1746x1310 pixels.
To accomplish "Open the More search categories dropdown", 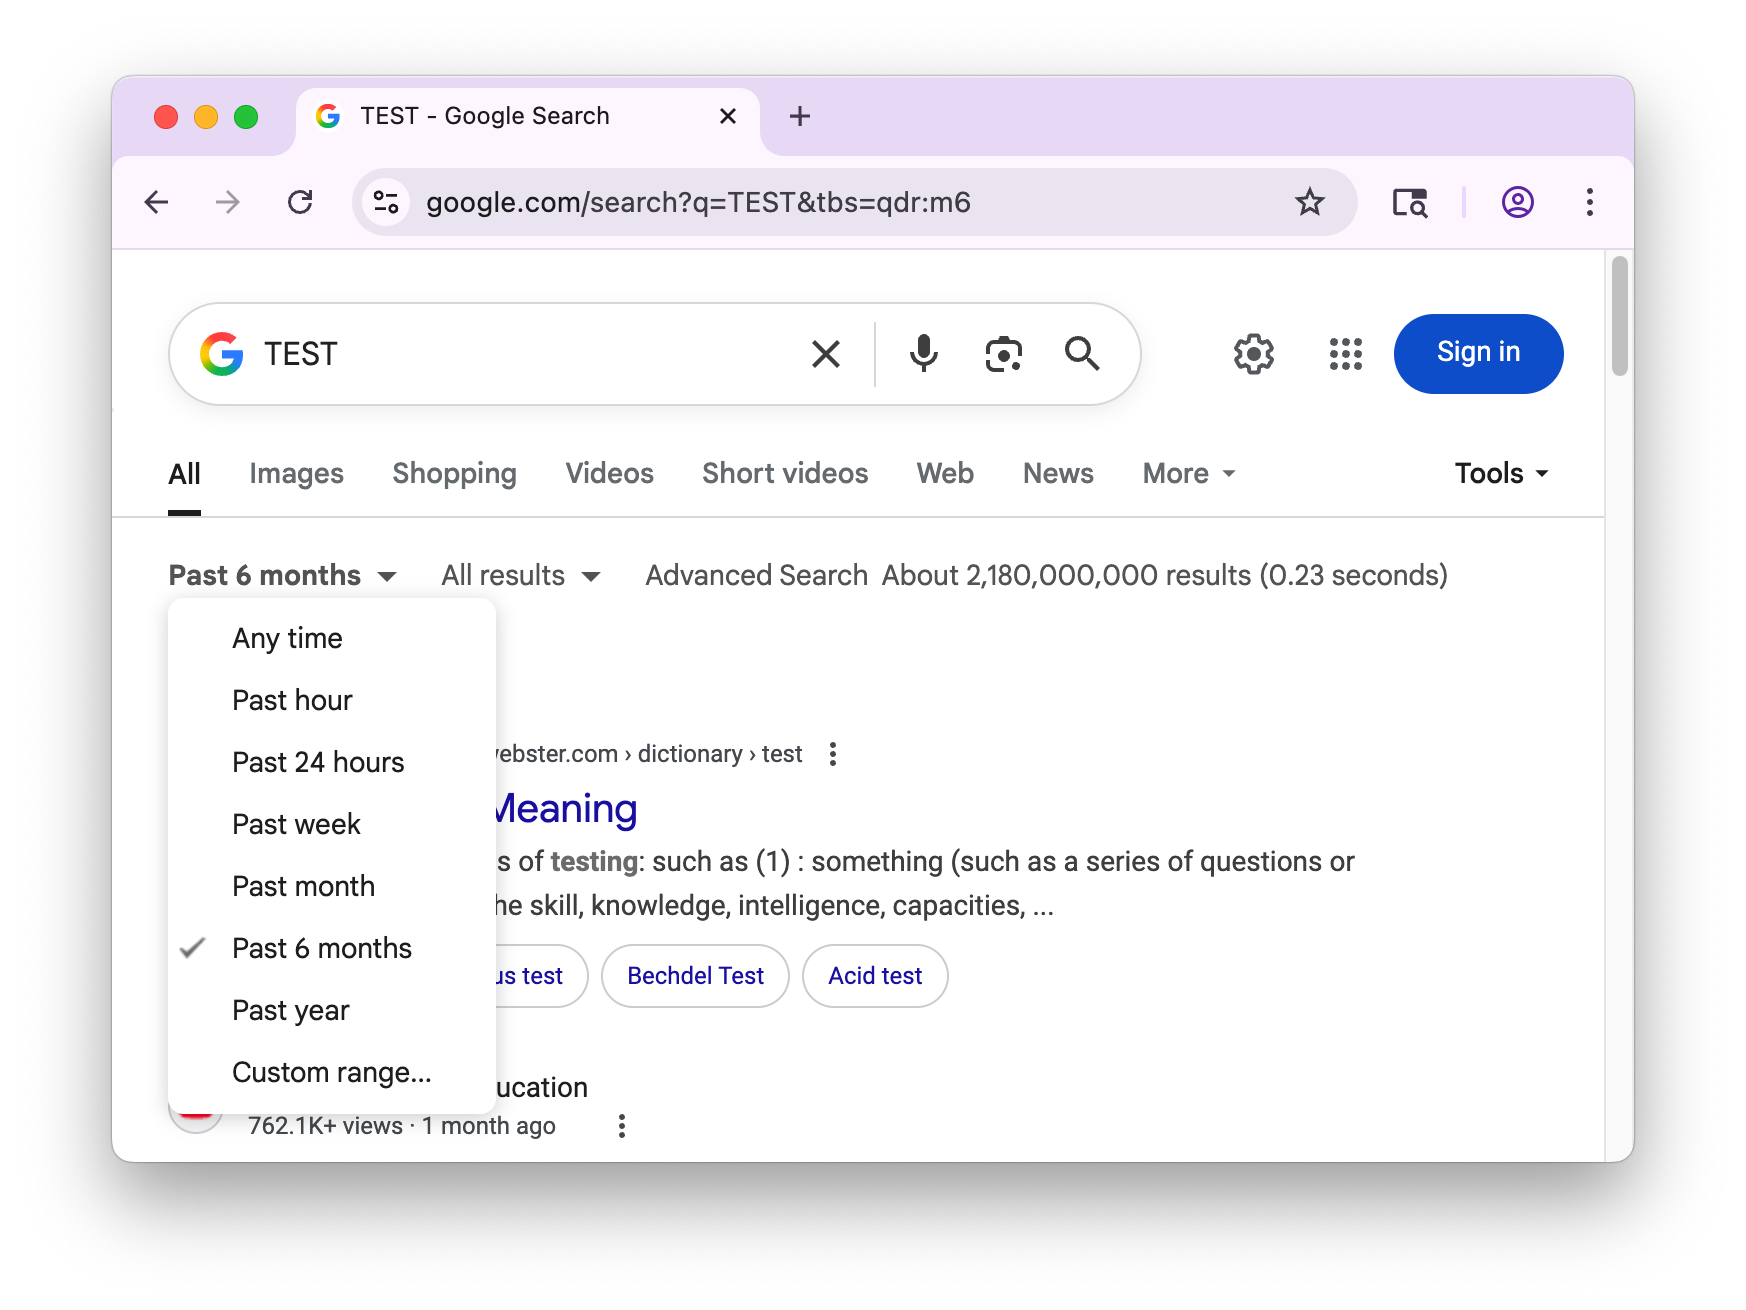I will tap(1188, 474).
